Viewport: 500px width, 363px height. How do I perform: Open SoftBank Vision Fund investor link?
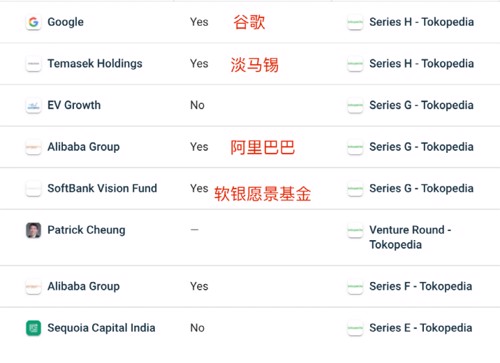(102, 188)
